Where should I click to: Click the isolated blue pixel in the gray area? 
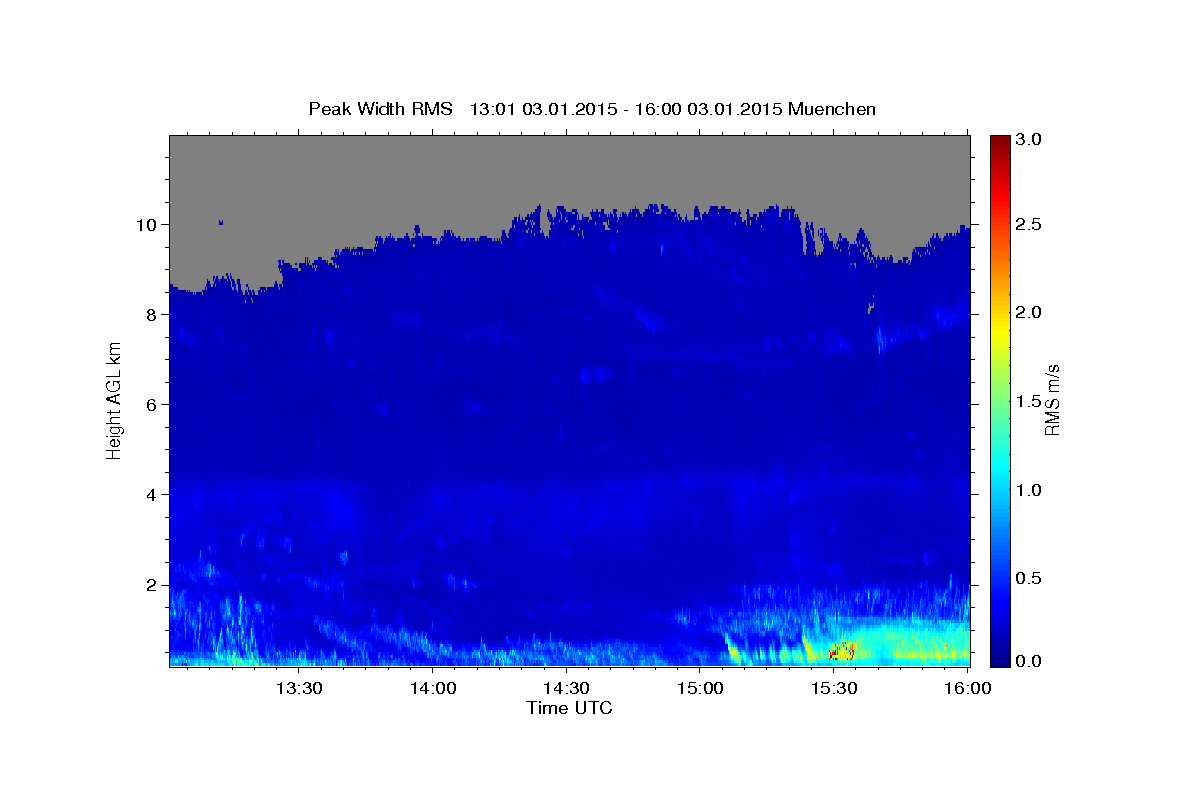220,222
